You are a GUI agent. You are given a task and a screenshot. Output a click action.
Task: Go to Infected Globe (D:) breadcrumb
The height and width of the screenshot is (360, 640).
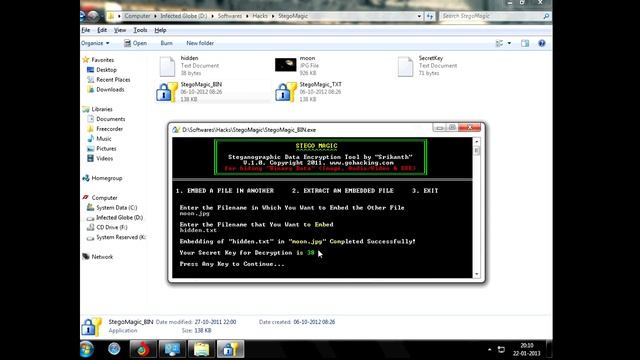(184, 16)
